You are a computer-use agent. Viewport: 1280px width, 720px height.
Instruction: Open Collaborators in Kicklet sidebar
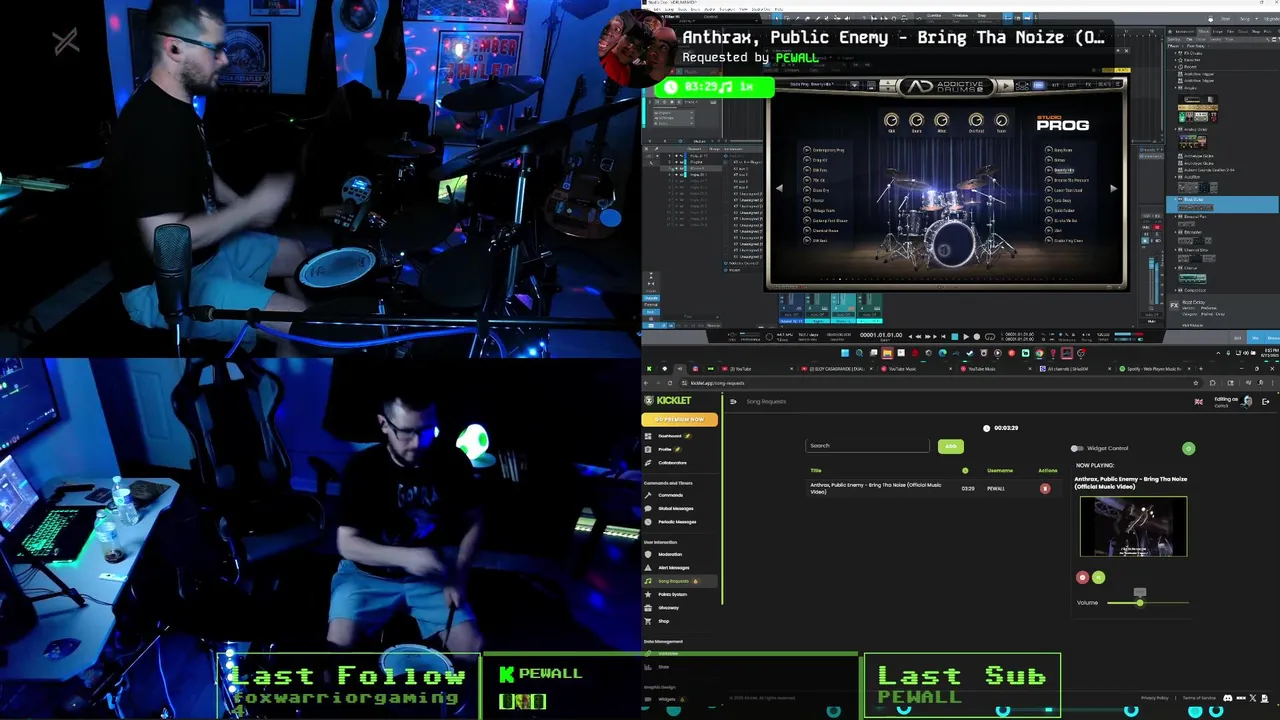pos(672,463)
